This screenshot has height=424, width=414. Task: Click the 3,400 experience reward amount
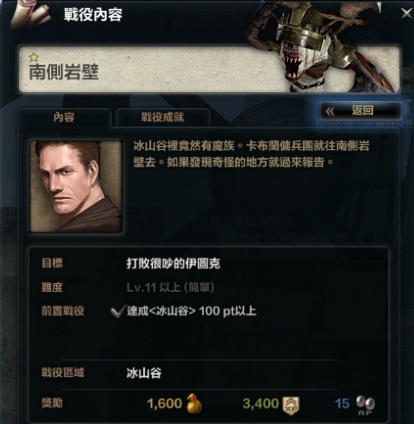pos(261,404)
